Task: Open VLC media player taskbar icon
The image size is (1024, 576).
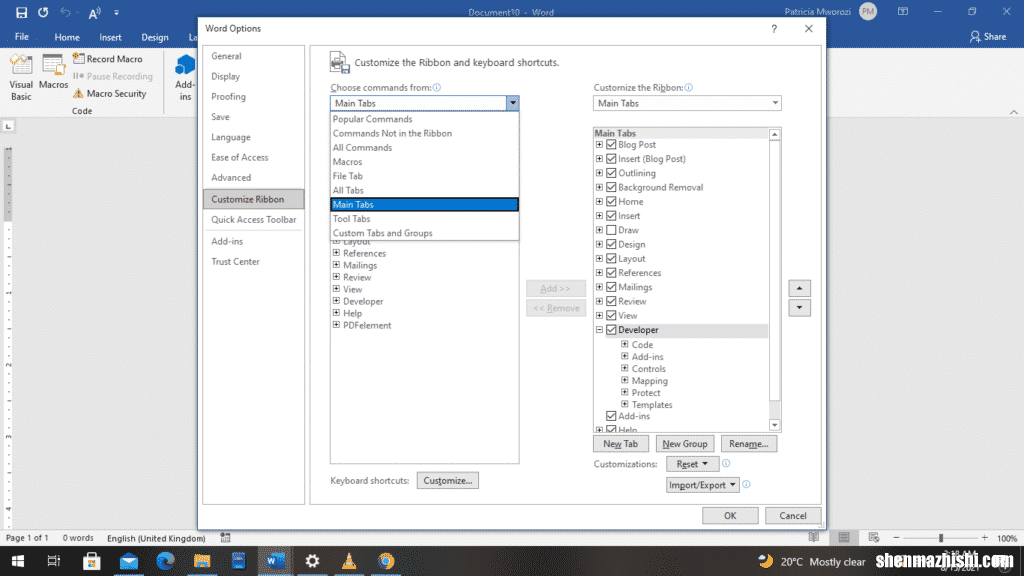Action: point(349,561)
